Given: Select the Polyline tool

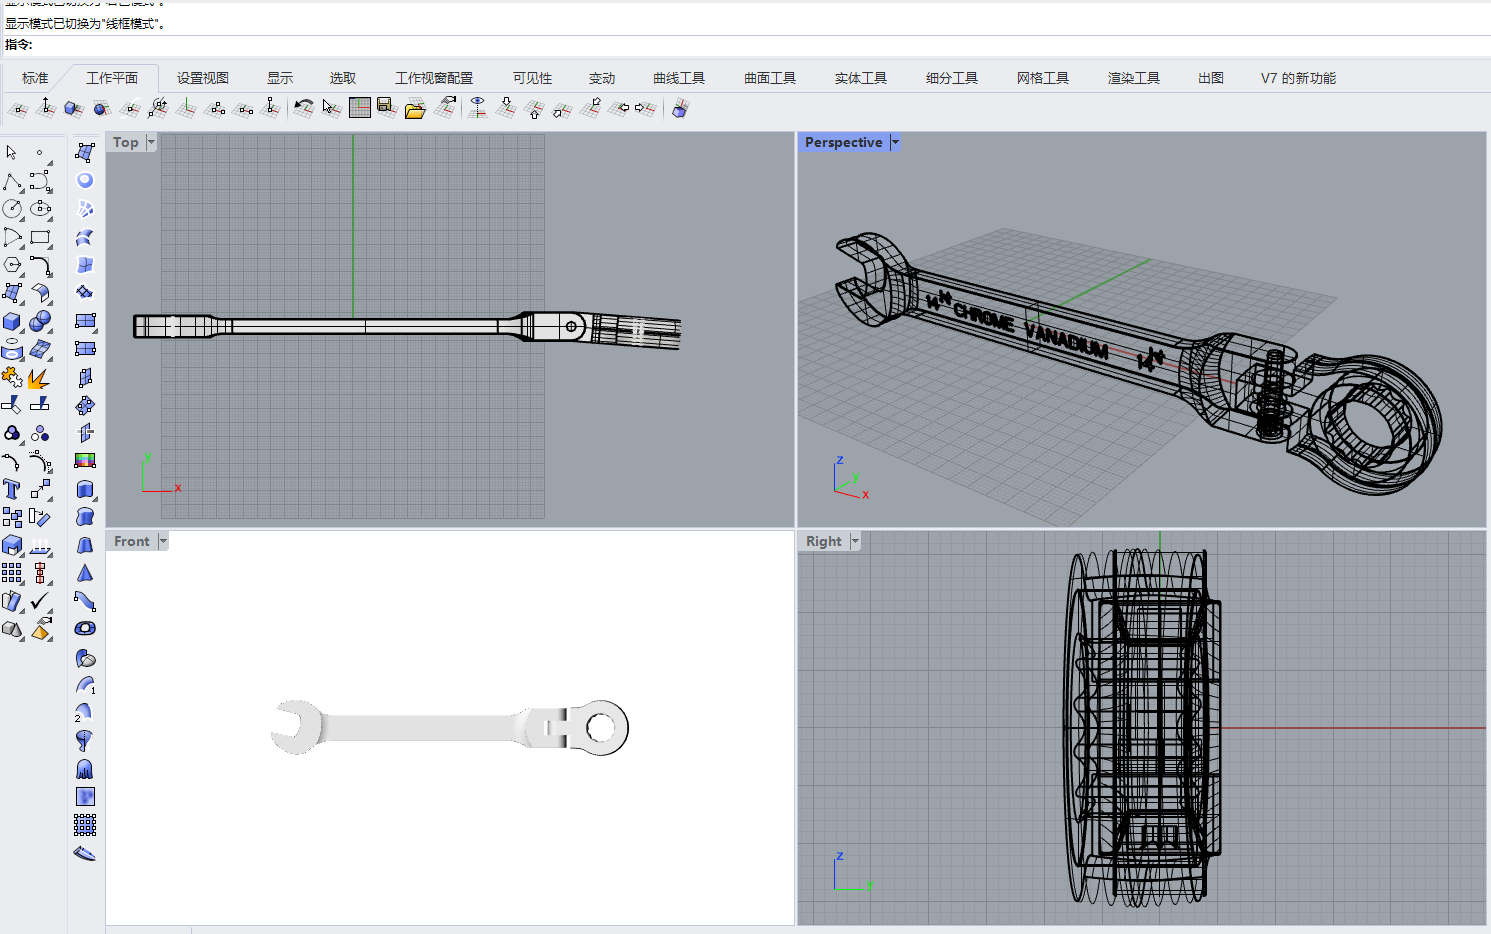Looking at the screenshot, I should [12, 182].
